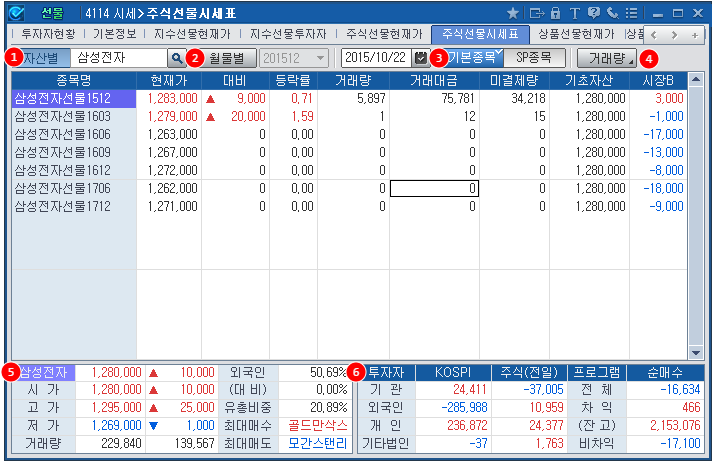
Task: Click the 시장B column header
Action: pos(658,80)
